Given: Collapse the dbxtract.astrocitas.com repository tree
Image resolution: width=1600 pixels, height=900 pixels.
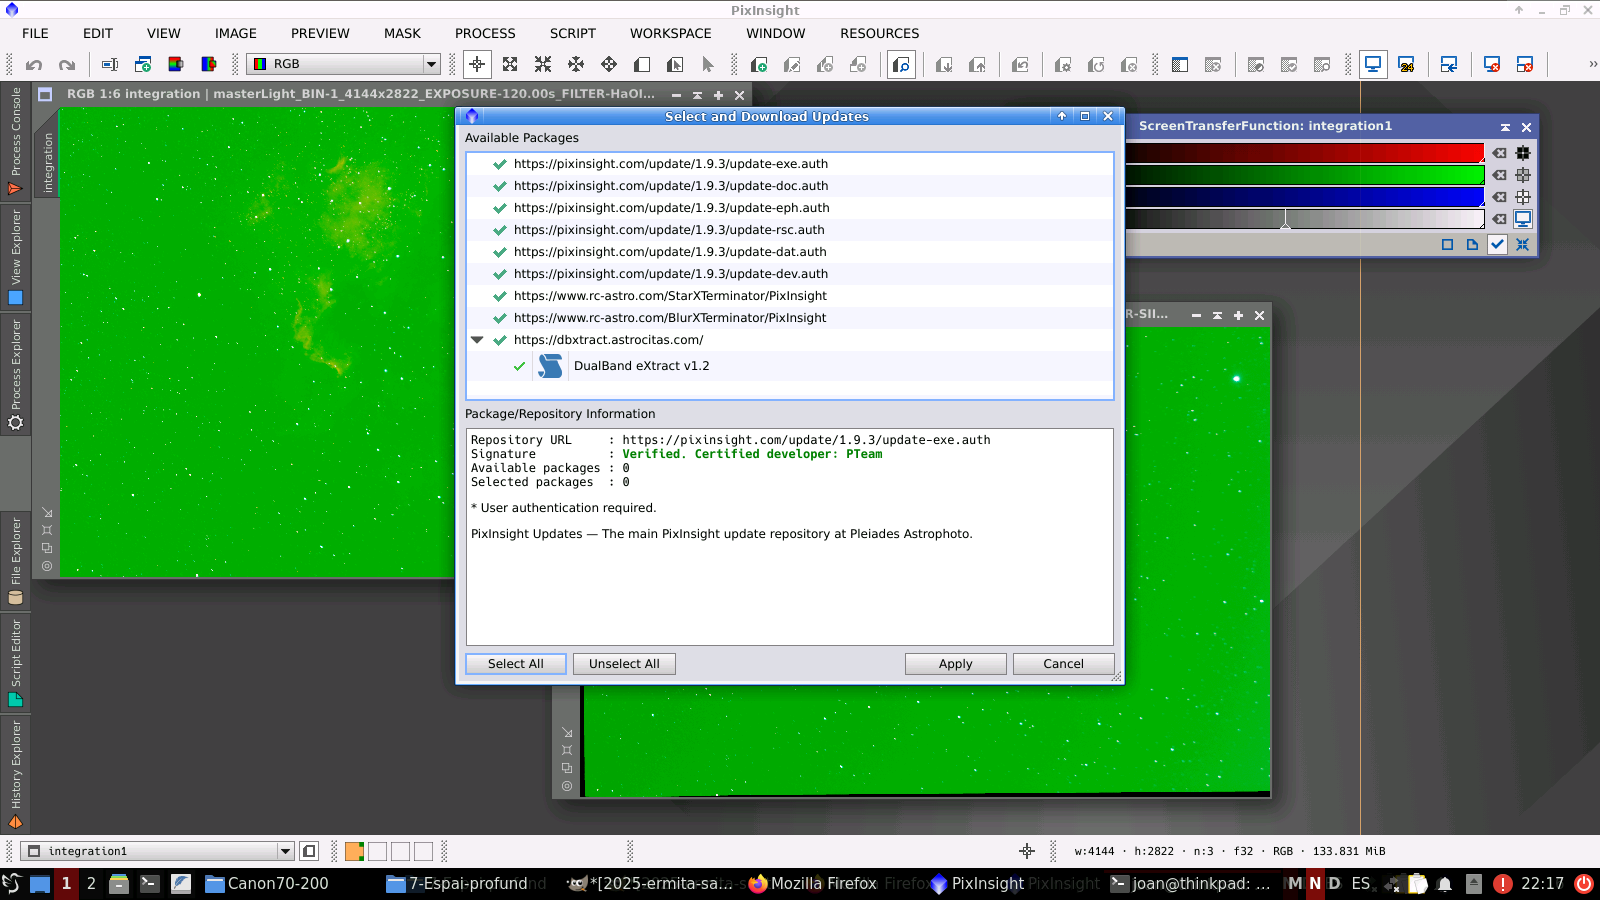Looking at the screenshot, I should 477,340.
